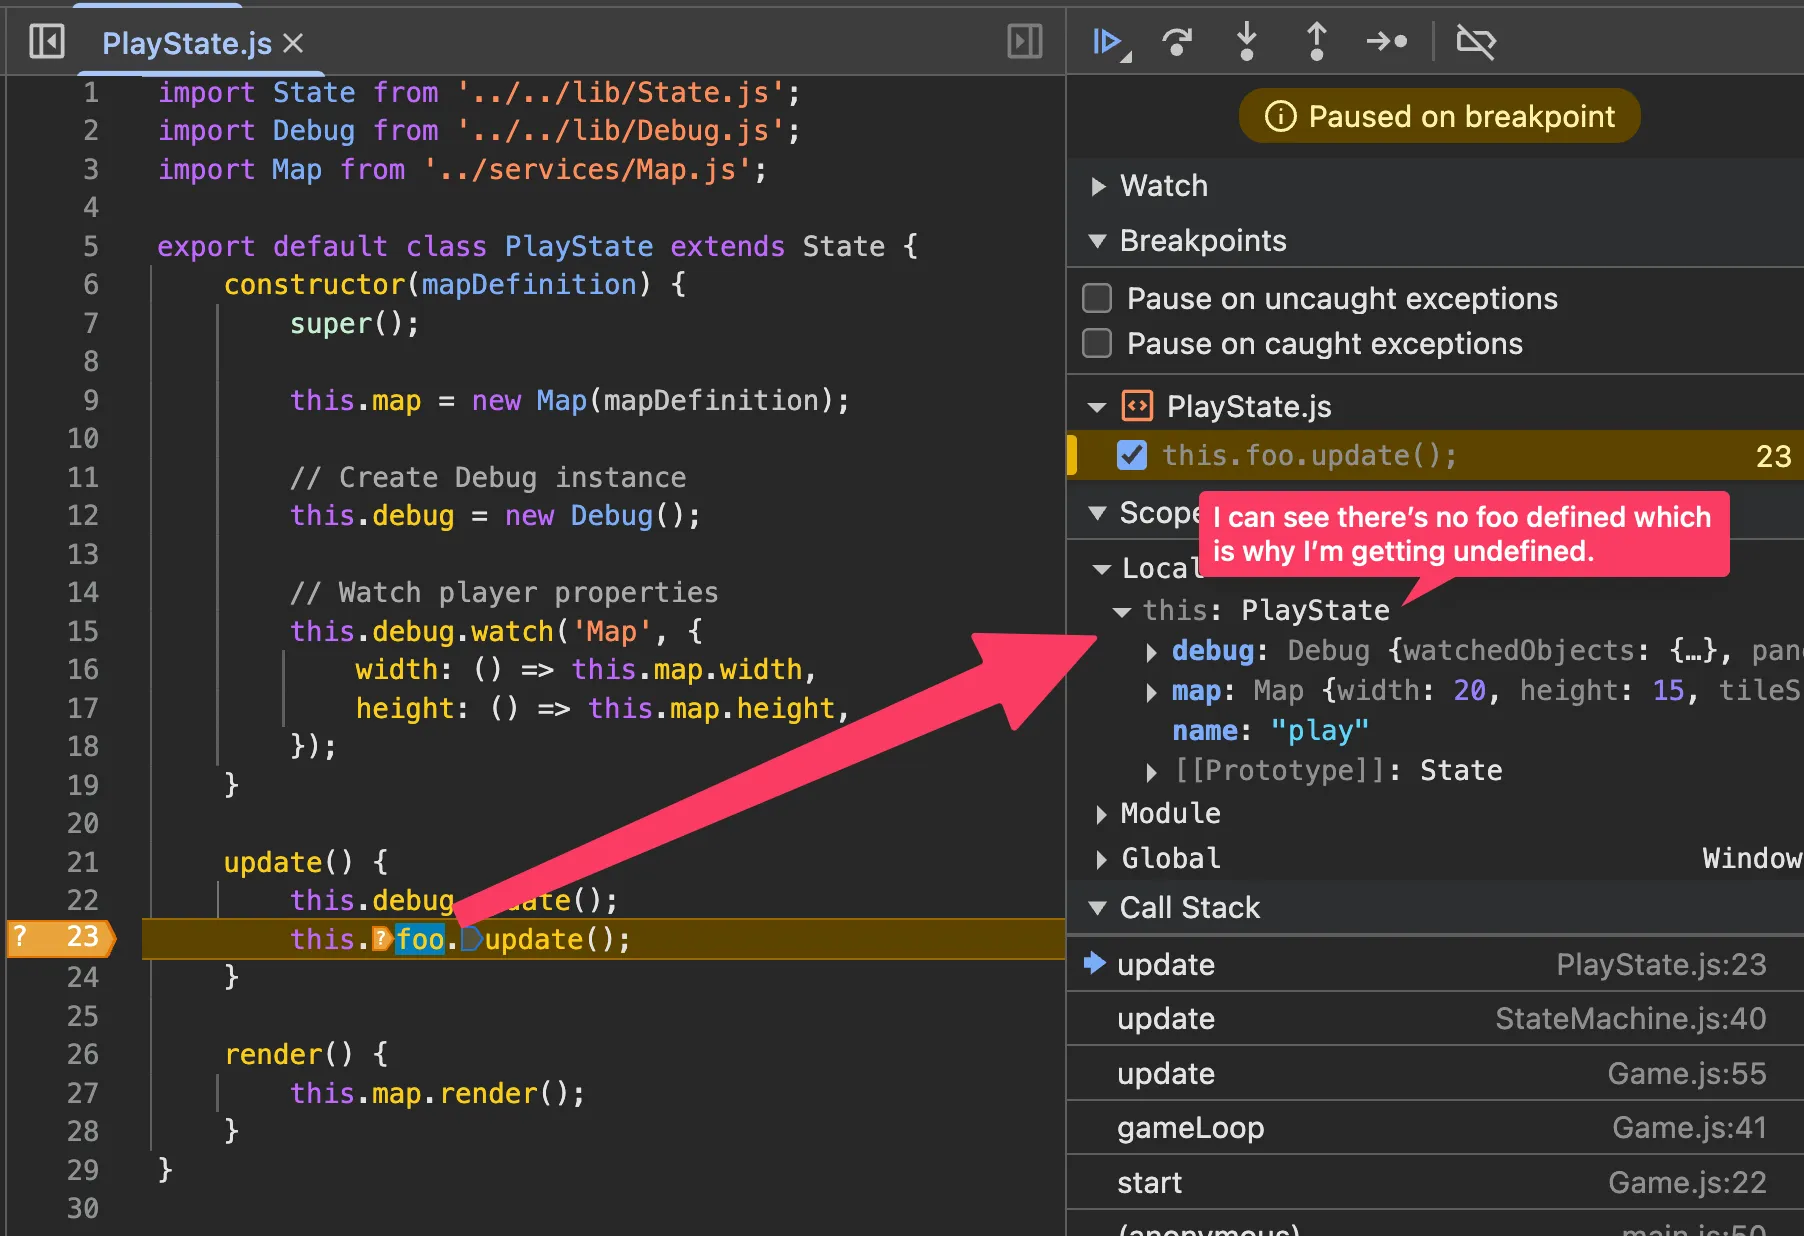Image resolution: width=1804 pixels, height=1236 pixels.
Task: Toggle the file navigator sidebar
Action: tap(47, 42)
